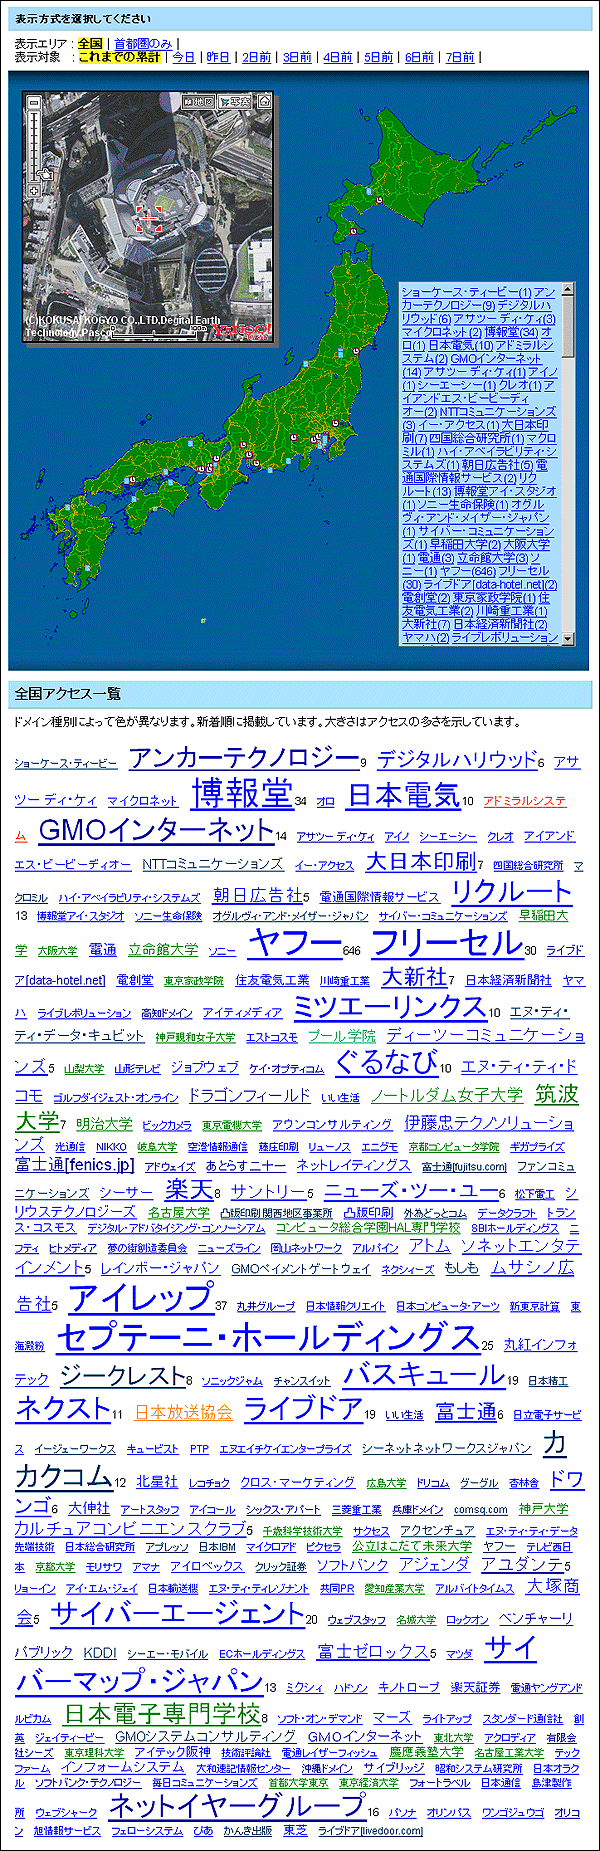Click the サイバーエージェント tag
The image size is (600, 1851).
pos(177,1613)
